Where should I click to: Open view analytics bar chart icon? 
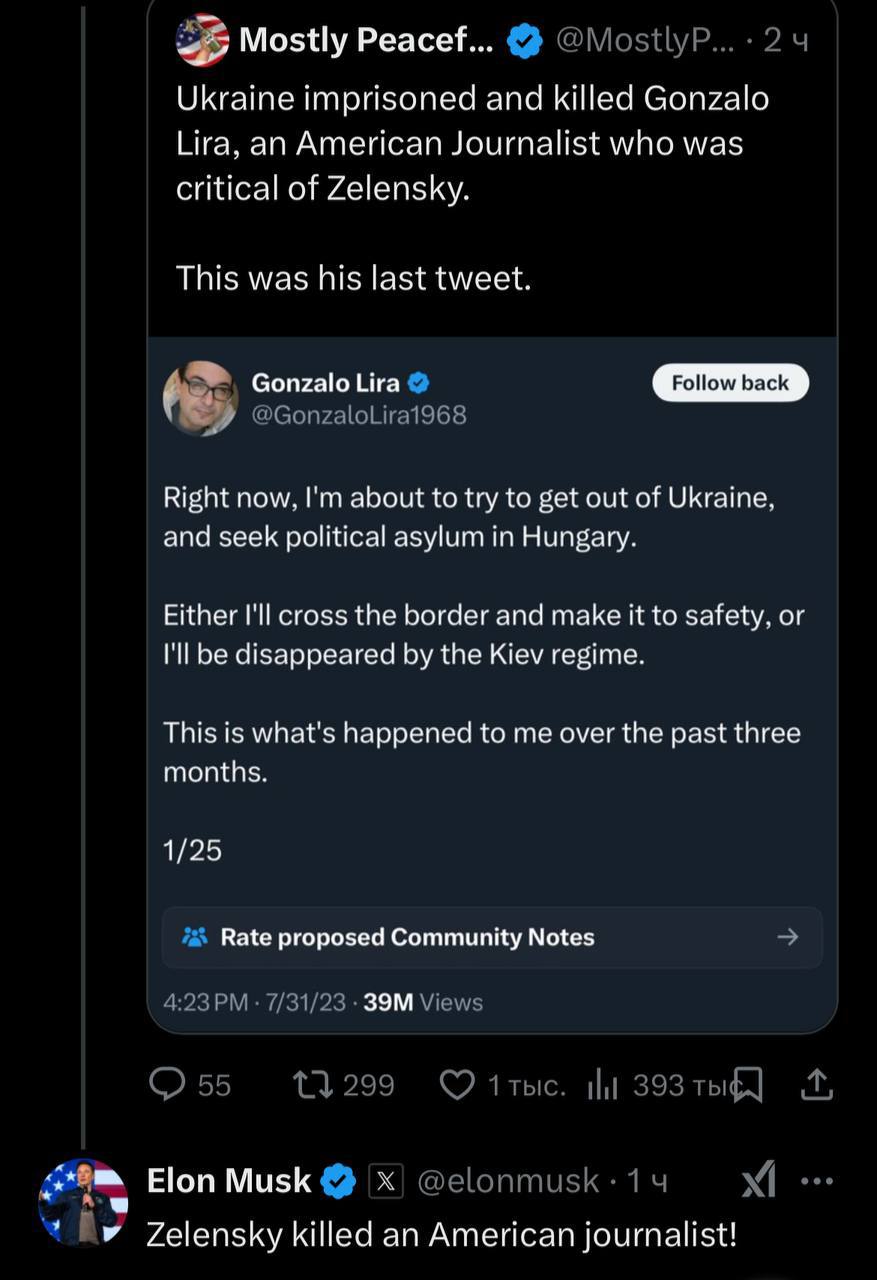click(602, 1084)
